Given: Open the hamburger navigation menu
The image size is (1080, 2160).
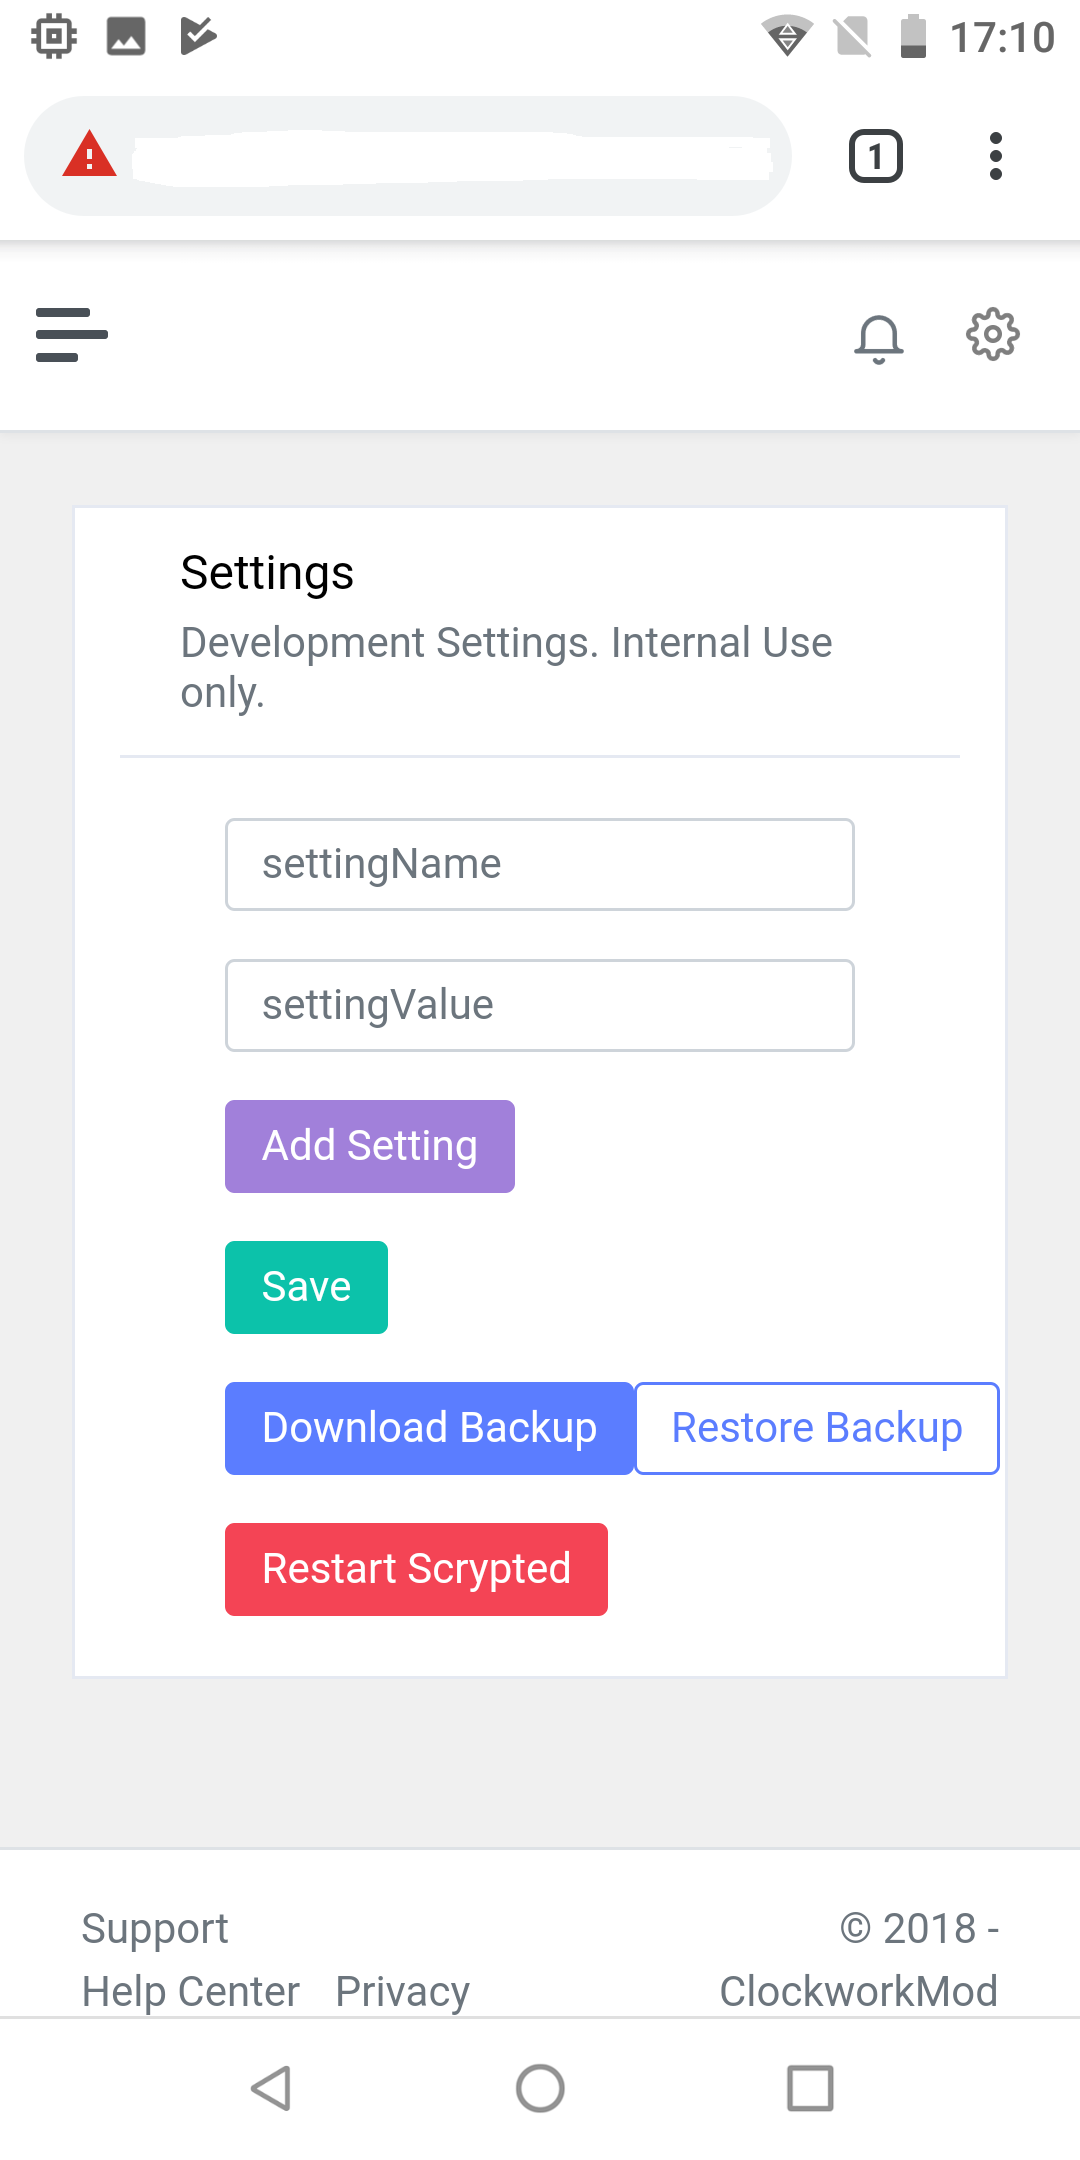Looking at the screenshot, I should (72, 335).
